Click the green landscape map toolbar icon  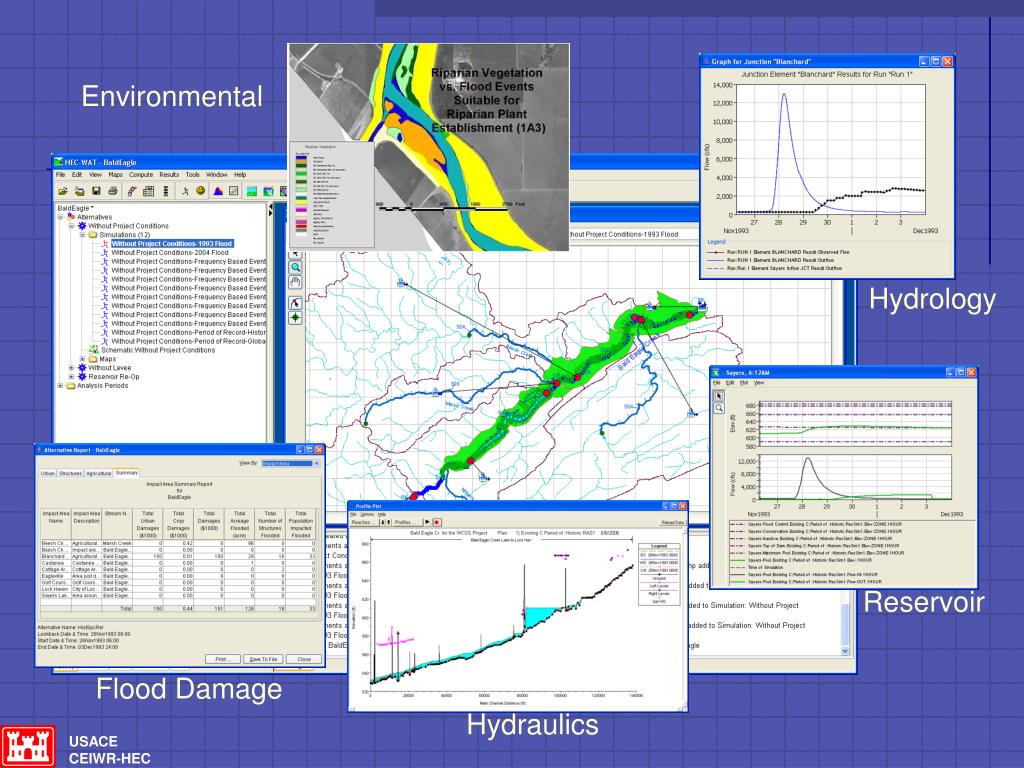point(251,191)
